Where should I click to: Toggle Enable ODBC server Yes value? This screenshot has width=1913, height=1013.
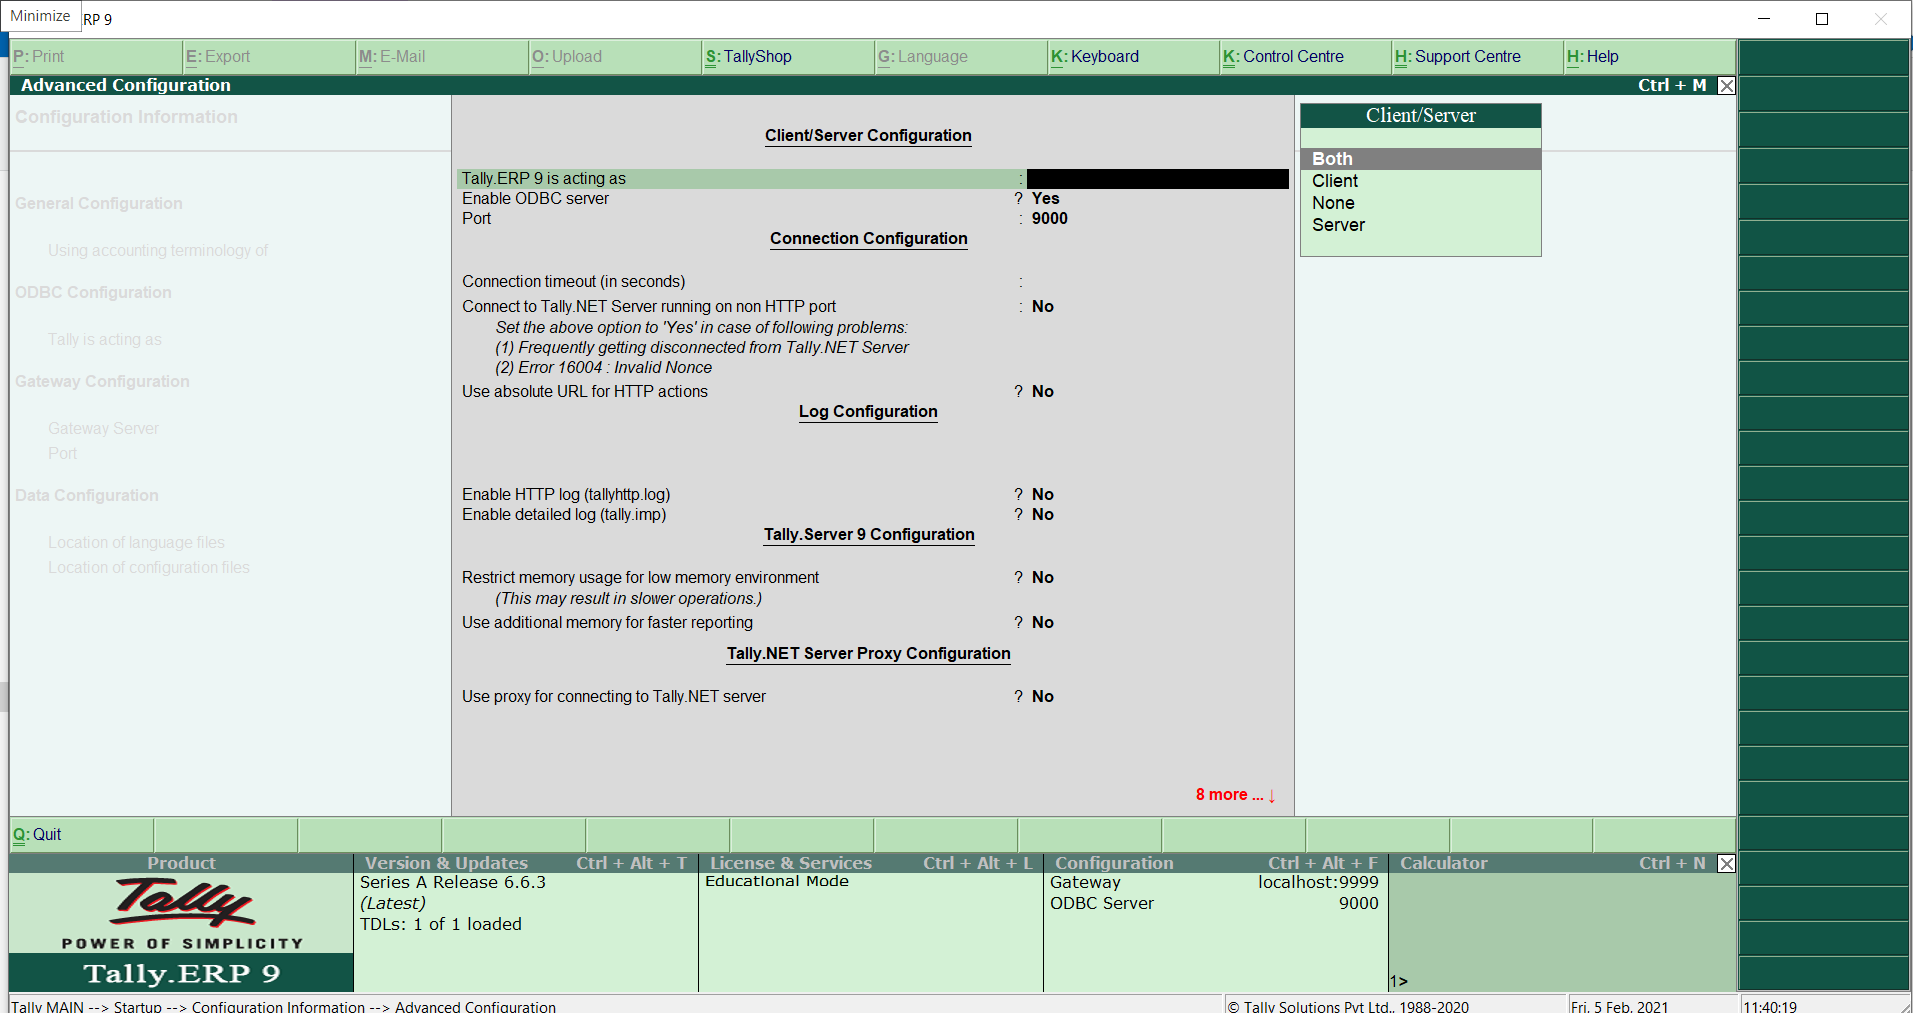tap(1045, 199)
